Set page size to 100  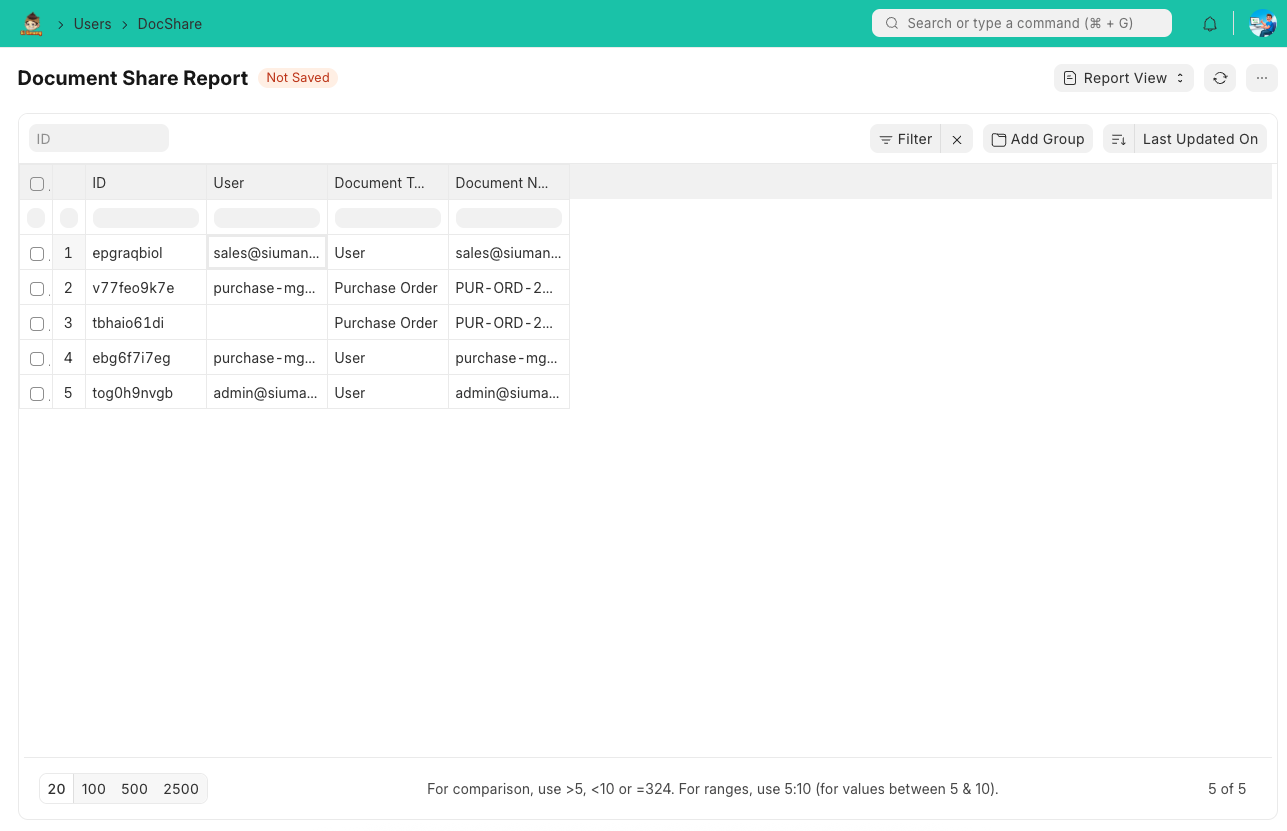(x=94, y=789)
